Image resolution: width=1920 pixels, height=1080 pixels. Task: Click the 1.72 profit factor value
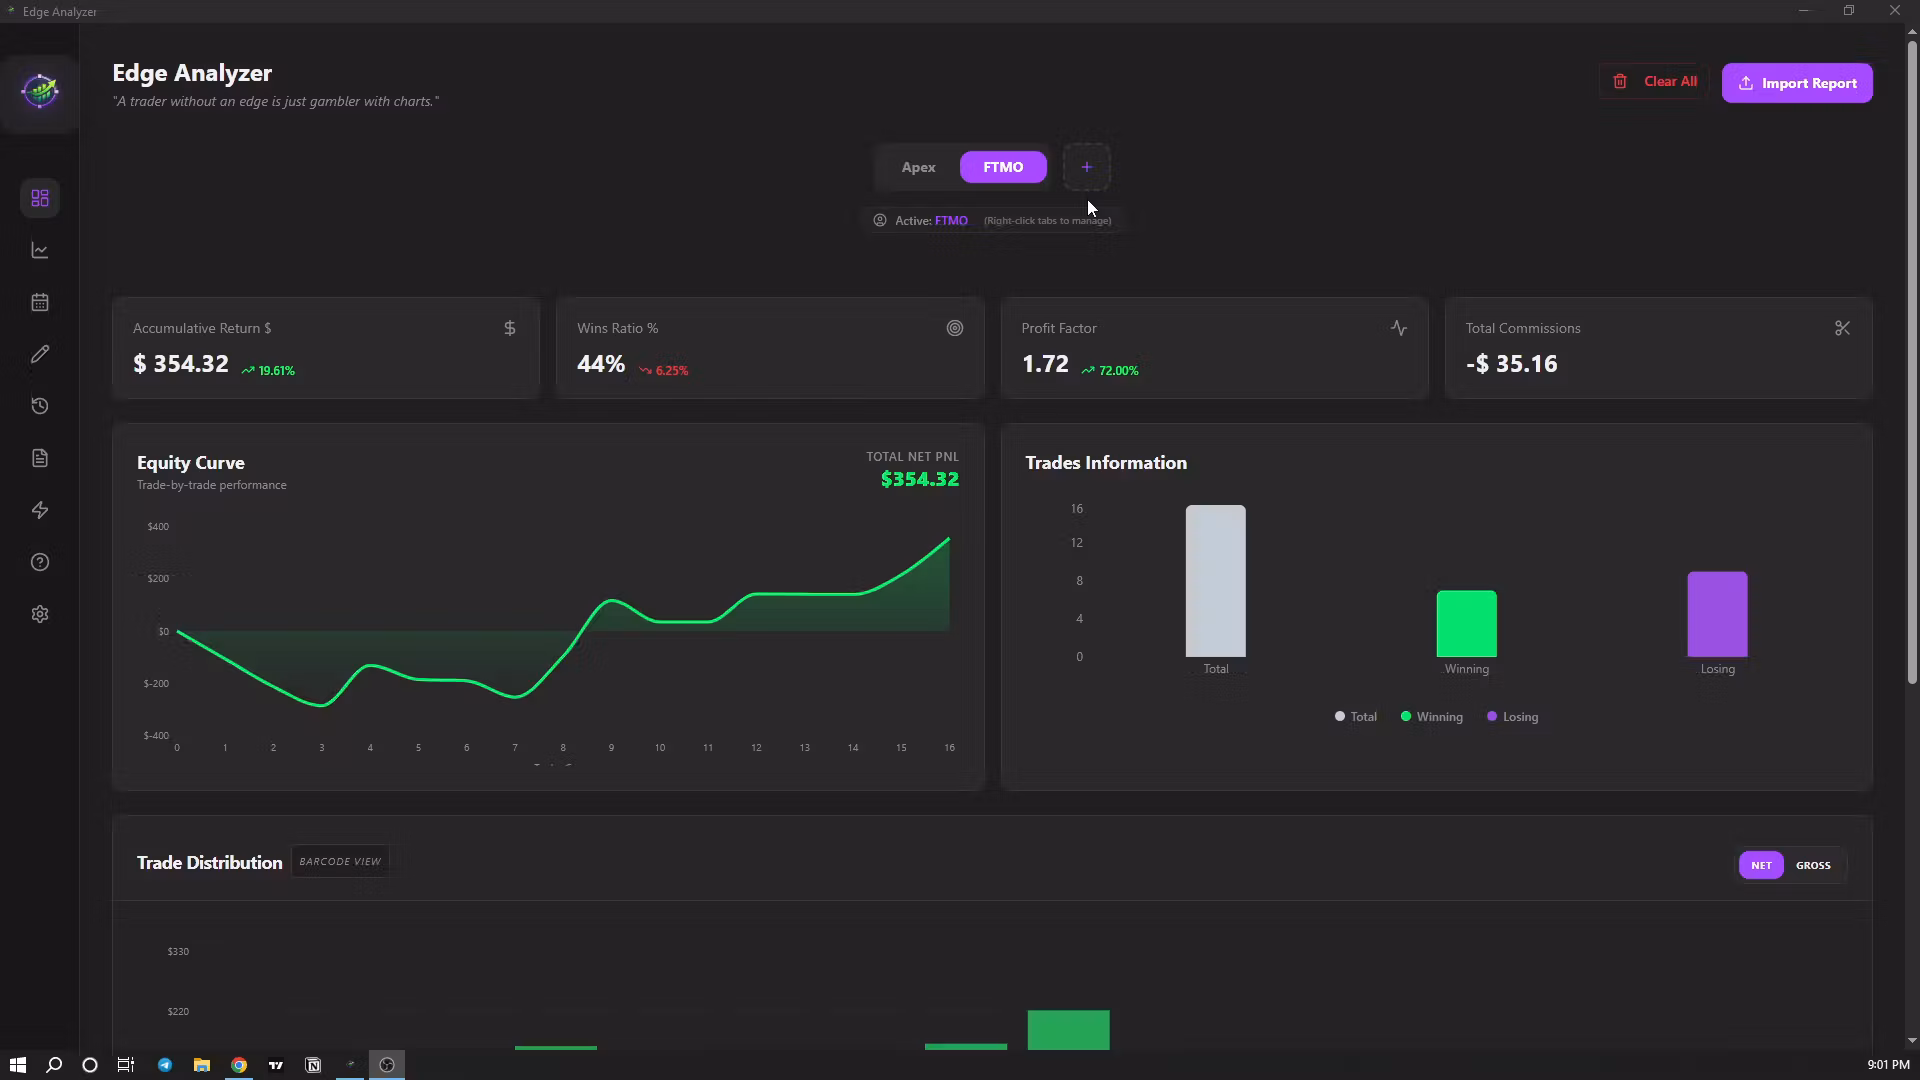[x=1045, y=364]
